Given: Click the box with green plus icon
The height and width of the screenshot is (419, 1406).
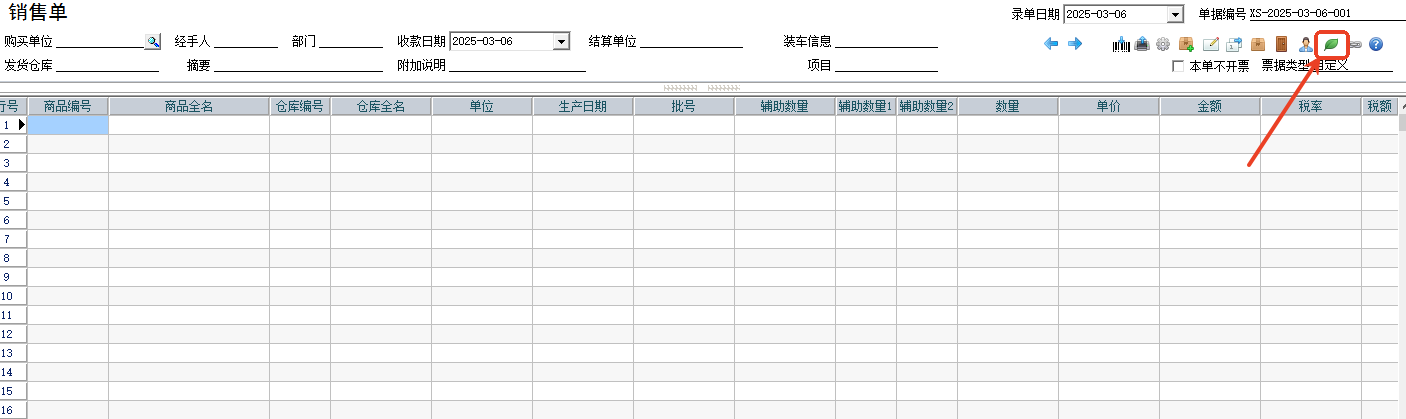Looking at the screenshot, I should (x=1187, y=44).
